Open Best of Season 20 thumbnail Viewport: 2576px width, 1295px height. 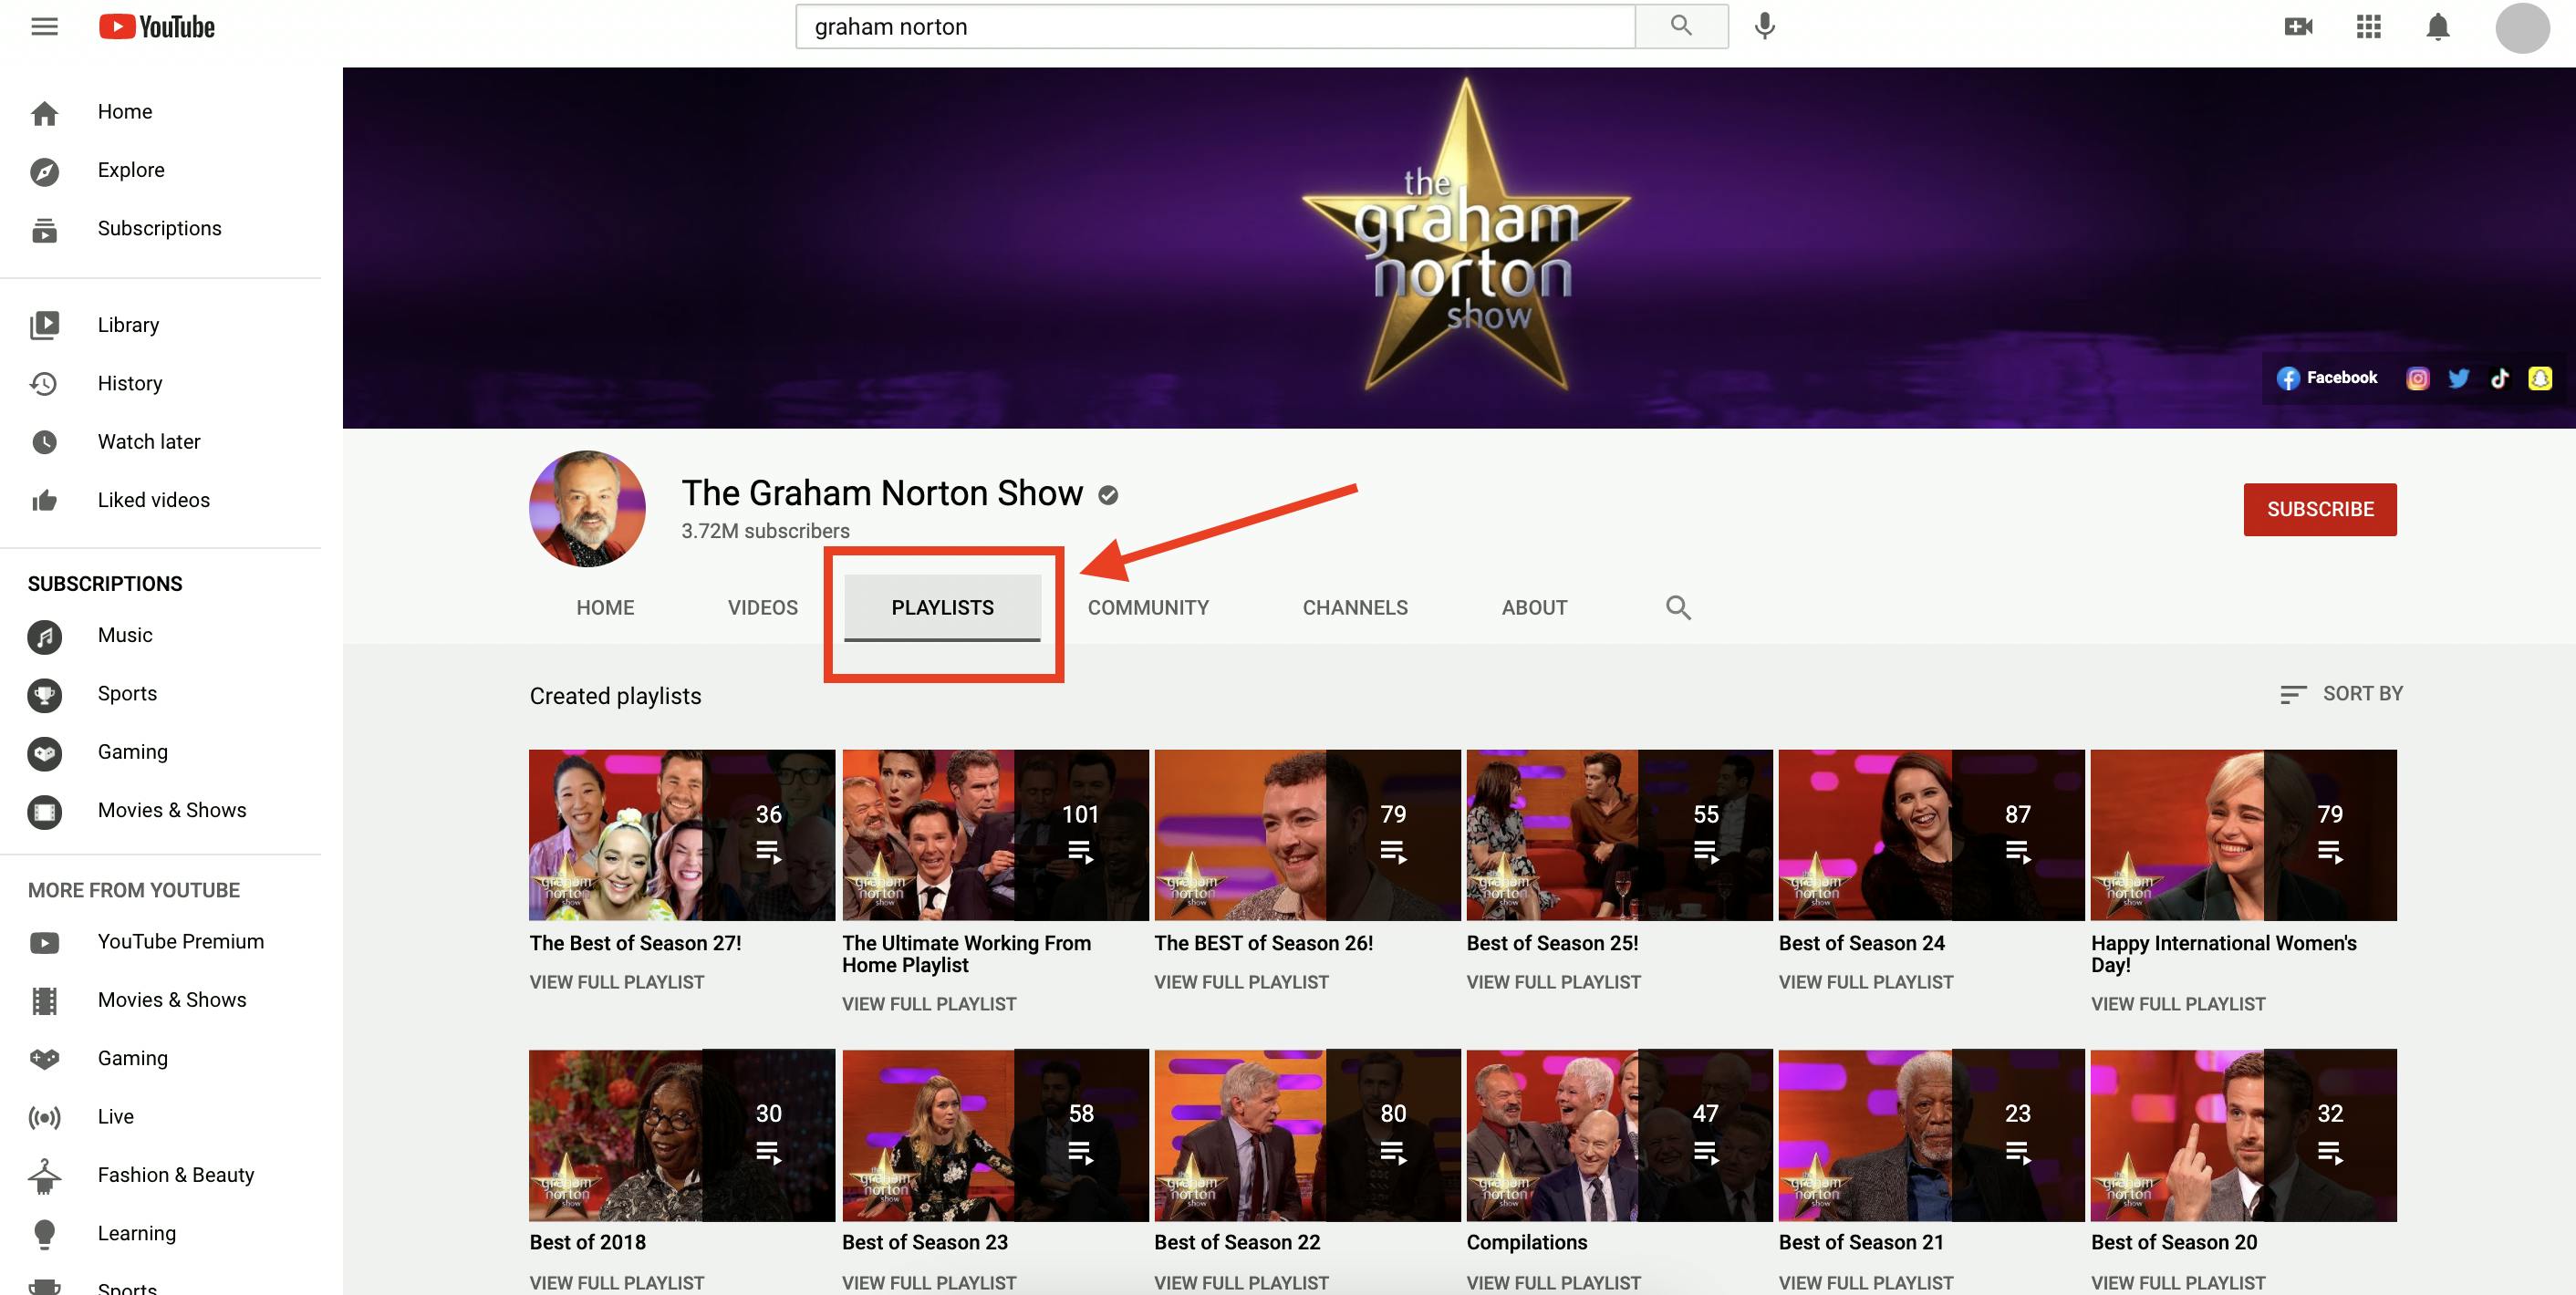tap(2243, 1135)
